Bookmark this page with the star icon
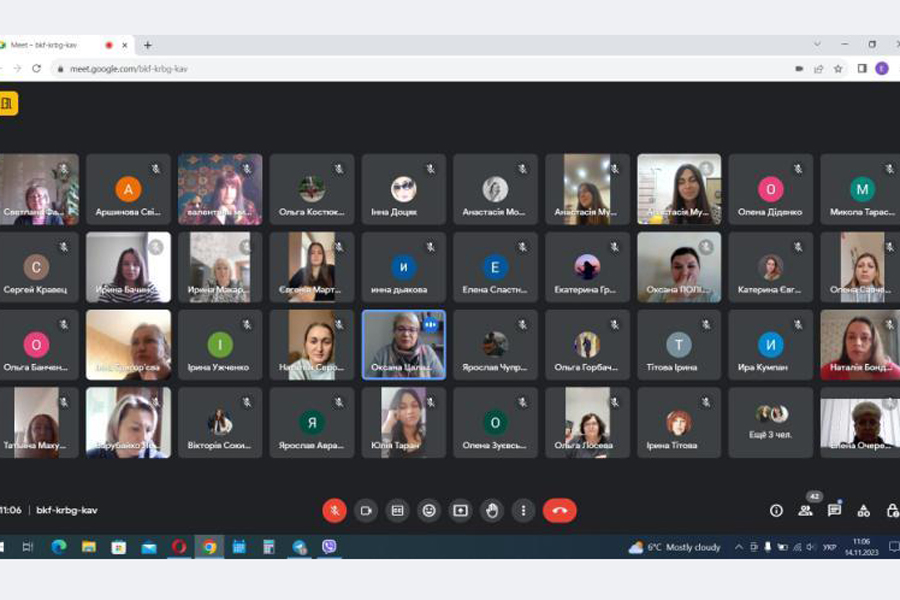 [x=838, y=69]
